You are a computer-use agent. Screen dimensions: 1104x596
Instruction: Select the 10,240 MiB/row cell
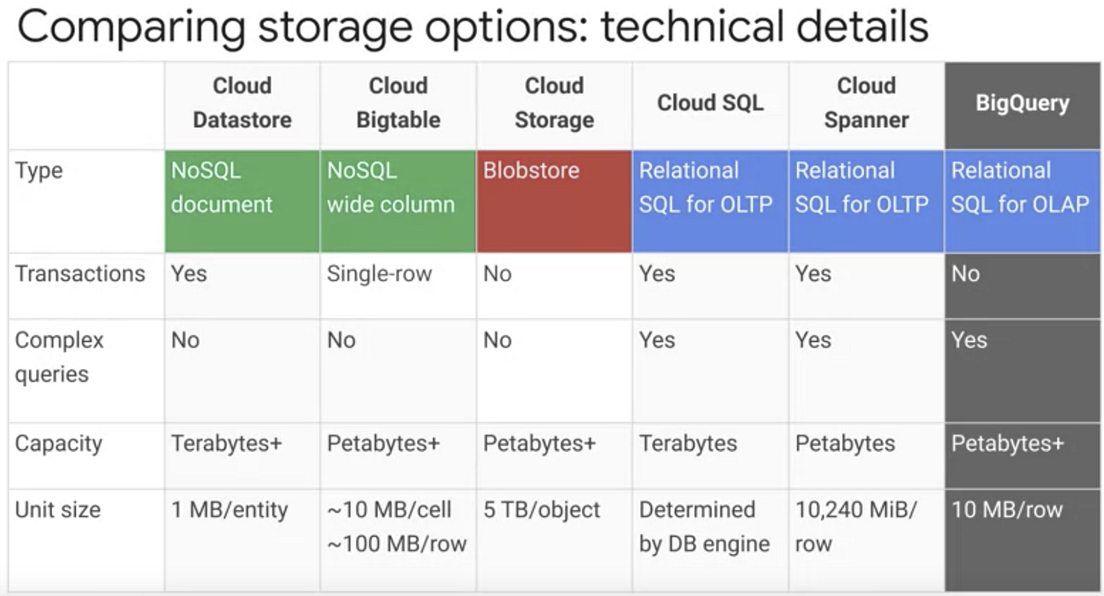(x=855, y=527)
